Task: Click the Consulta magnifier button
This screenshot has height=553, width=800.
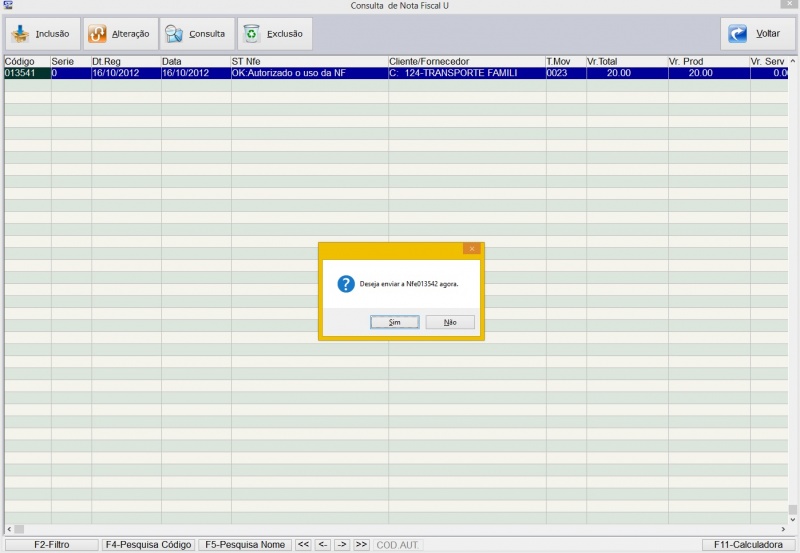Action: tap(196, 34)
